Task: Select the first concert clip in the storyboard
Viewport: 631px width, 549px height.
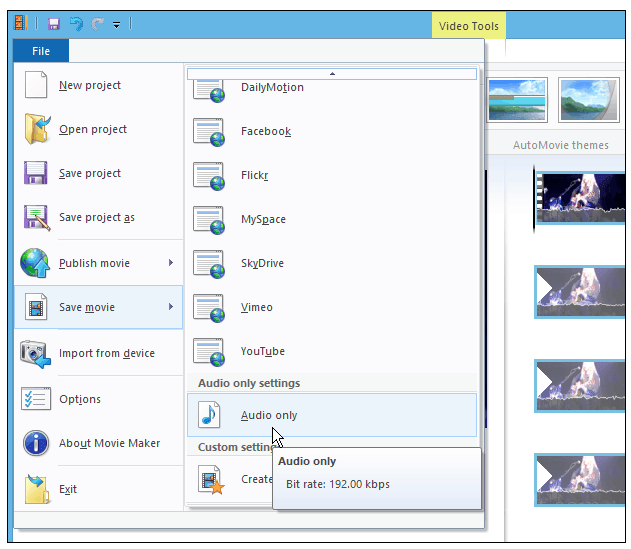Action: [581, 198]
